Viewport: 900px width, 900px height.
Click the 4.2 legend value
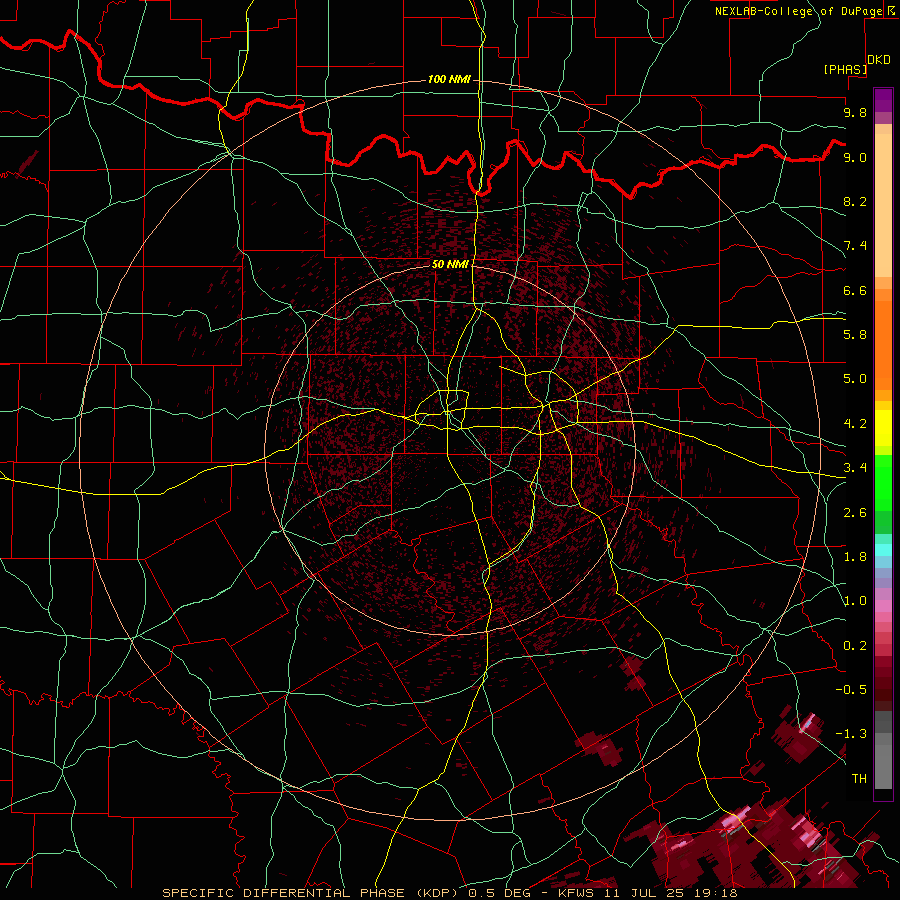tap(855, 424)
